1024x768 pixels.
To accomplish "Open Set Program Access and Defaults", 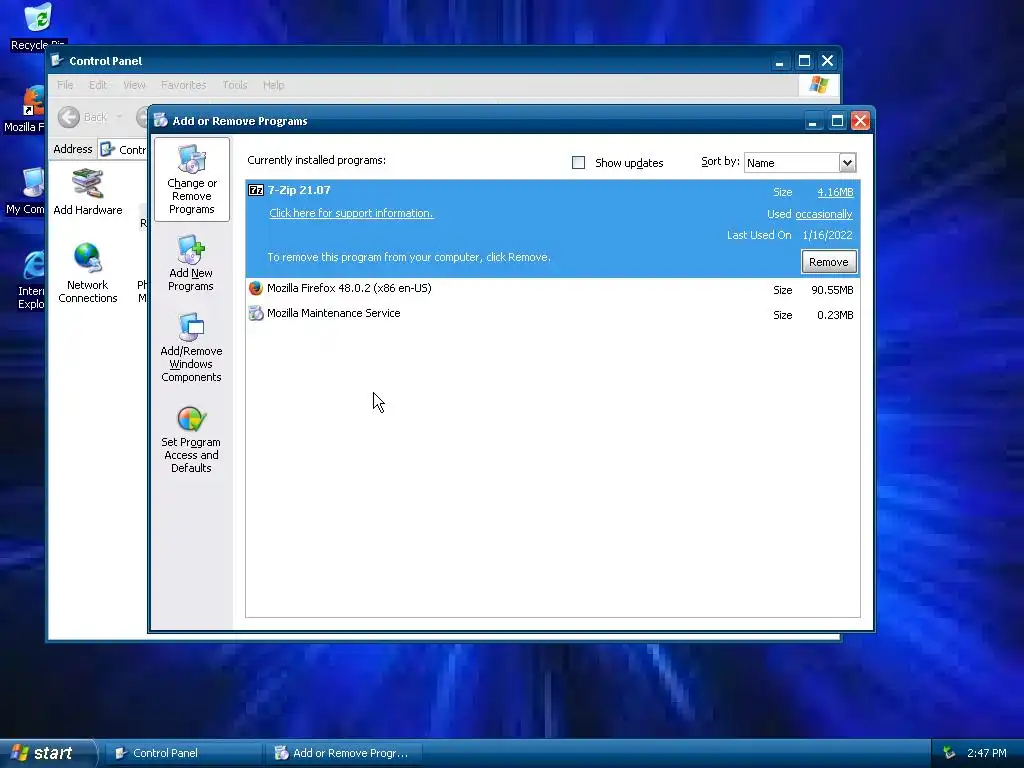I will click(191, 439).
